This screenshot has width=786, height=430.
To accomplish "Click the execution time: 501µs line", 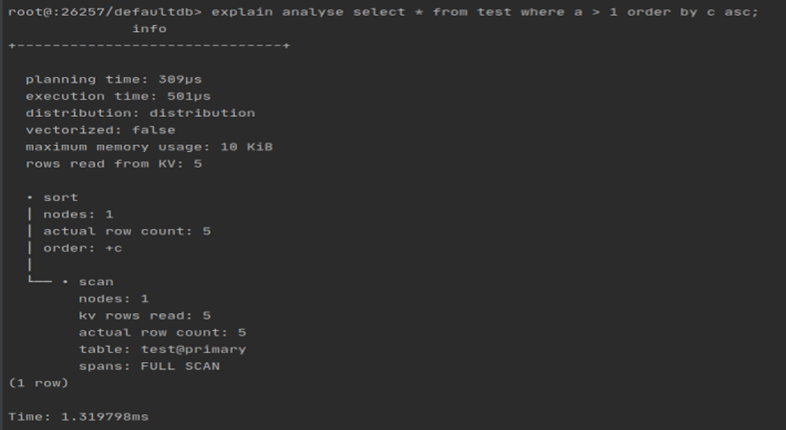I will point(118,96).
